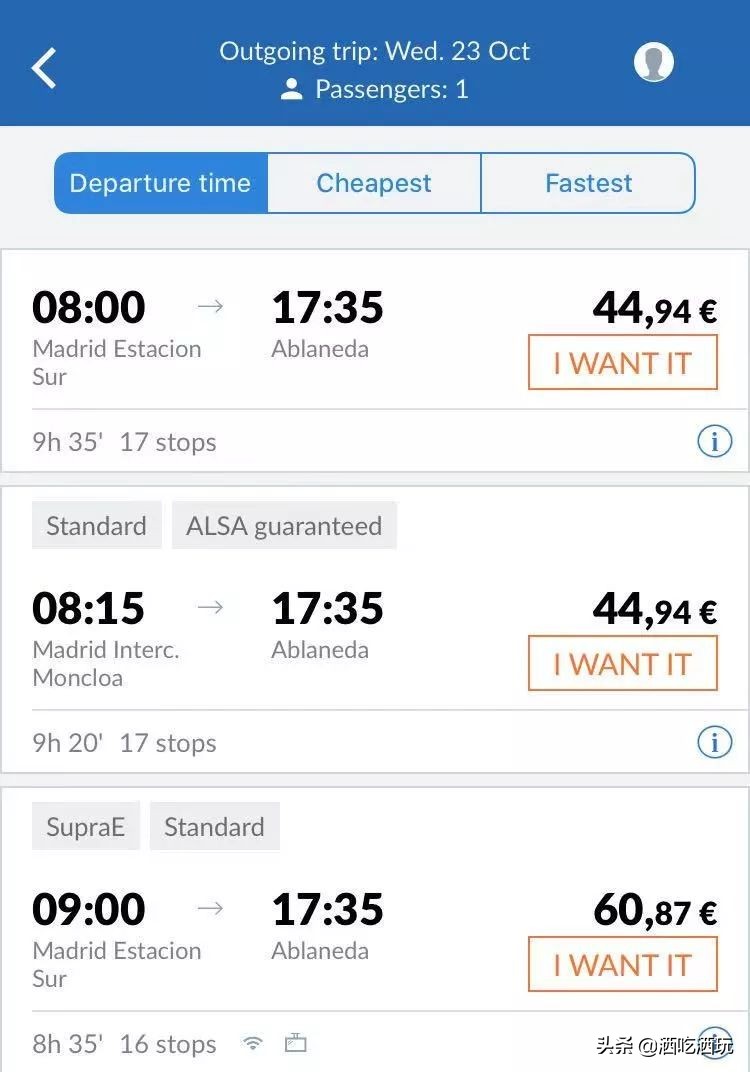Tap the passengers person icon

pyautogui.click(x=292, y=90)
